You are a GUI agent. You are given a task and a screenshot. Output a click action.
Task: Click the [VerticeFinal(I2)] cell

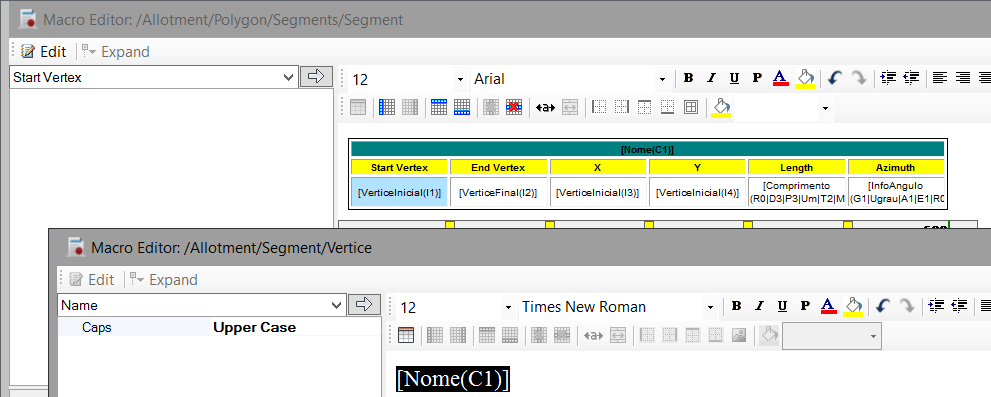coord(498,192)
